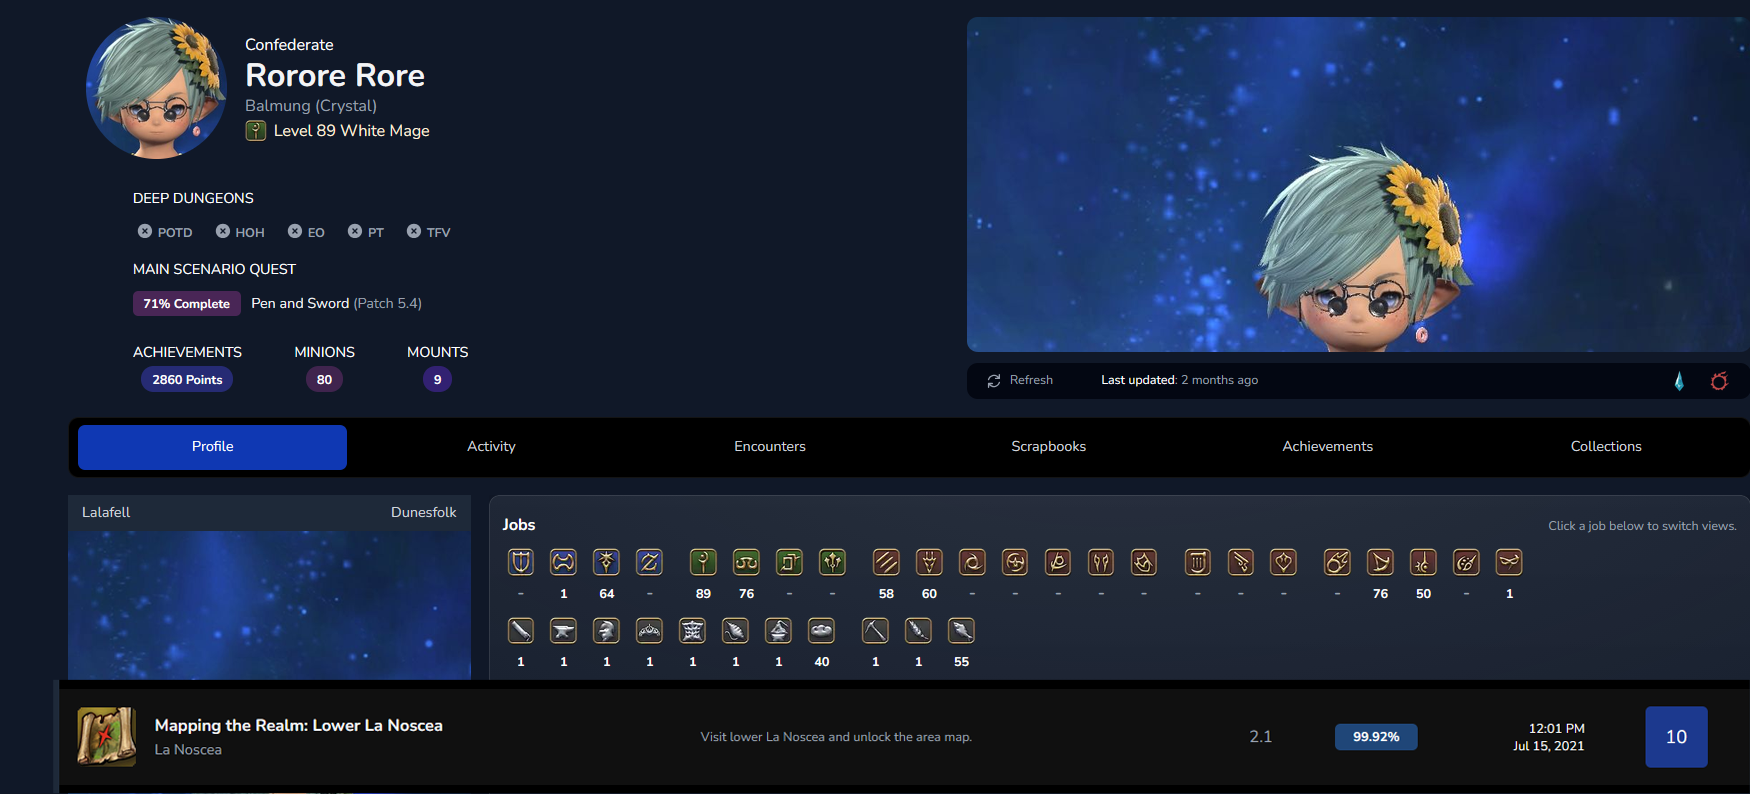Click the HOH deep dungeon indicator

pos(240,232)
